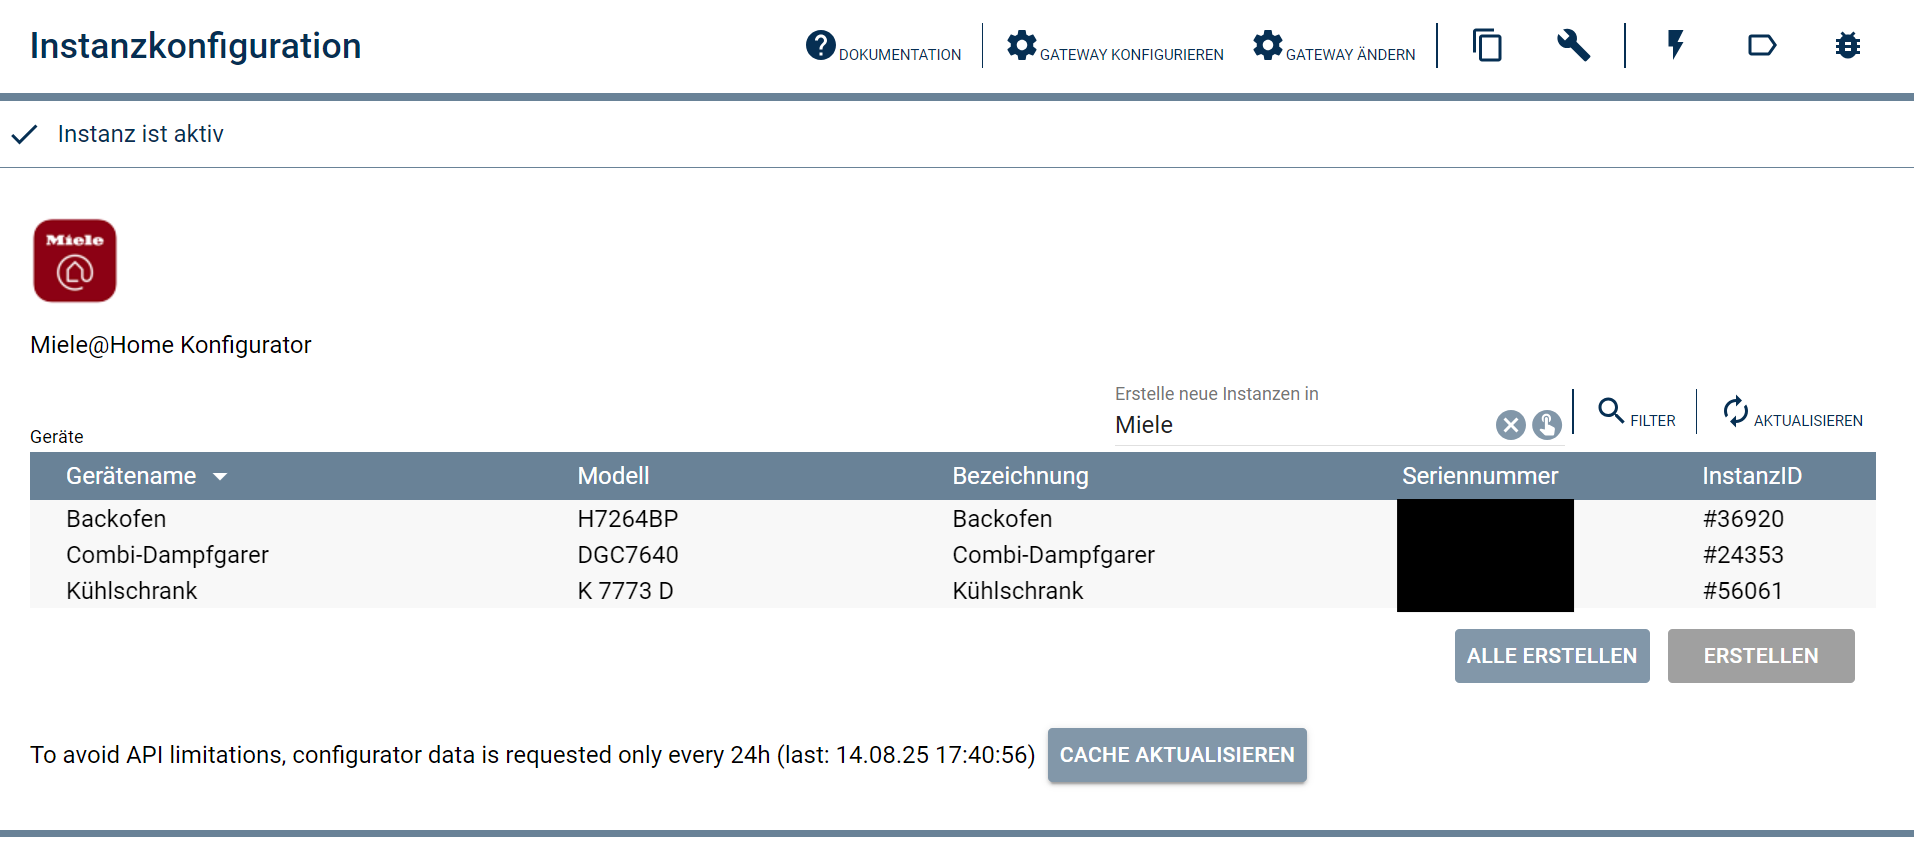Click the copy/duplicate pages icon
The width and height of the screenshot is (1914, 849).
click(1487, 46)
